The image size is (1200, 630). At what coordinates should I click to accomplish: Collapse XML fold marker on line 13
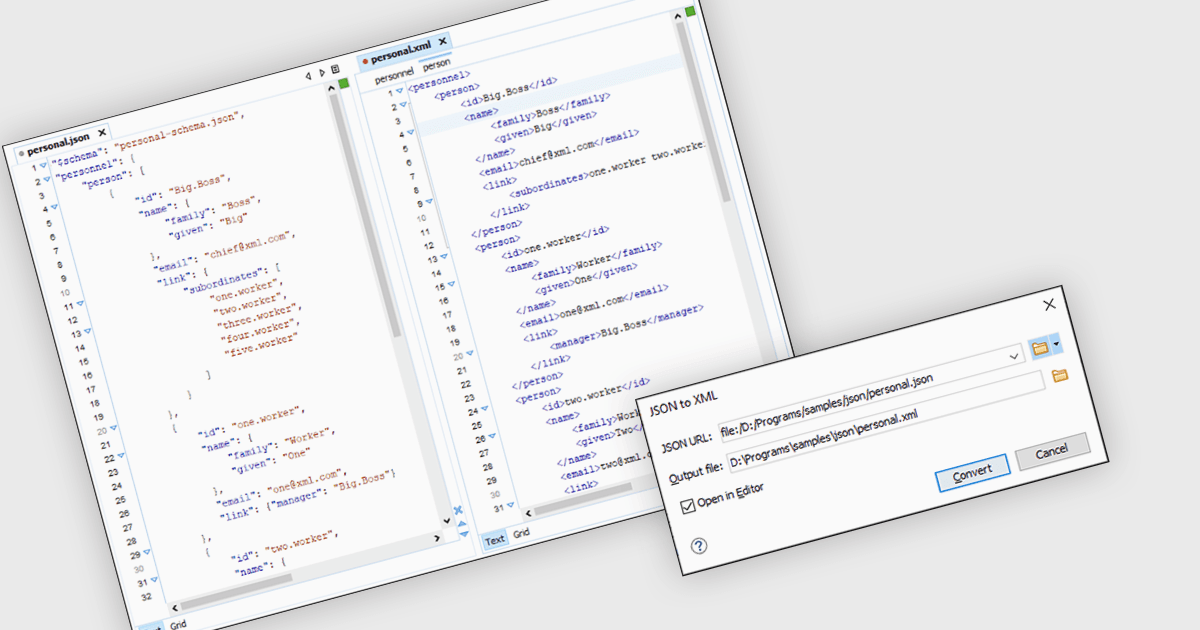point(444,257)
